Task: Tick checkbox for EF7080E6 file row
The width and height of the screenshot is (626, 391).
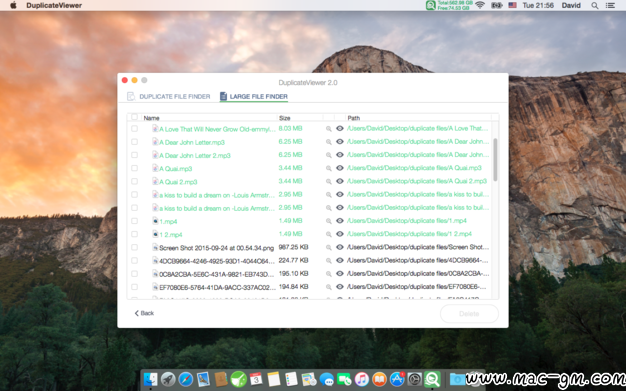Action: pos(135,287)
